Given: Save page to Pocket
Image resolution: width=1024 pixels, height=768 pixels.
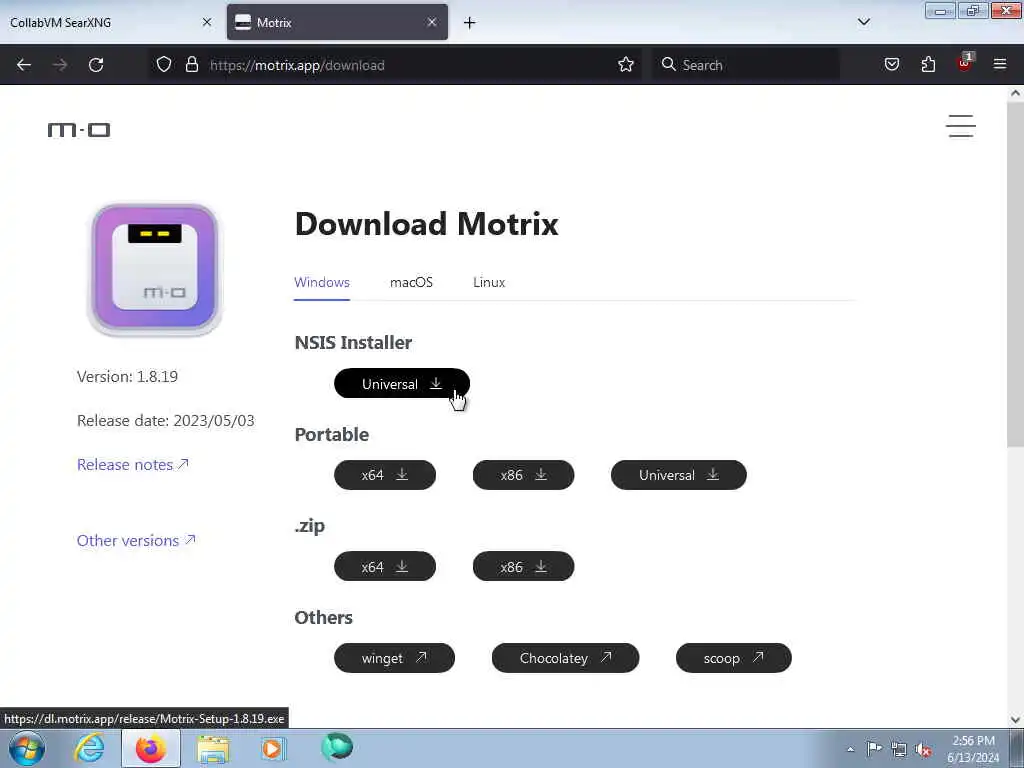Looking at the screenshot, I should pyautogui.click(x=891, y=65).
